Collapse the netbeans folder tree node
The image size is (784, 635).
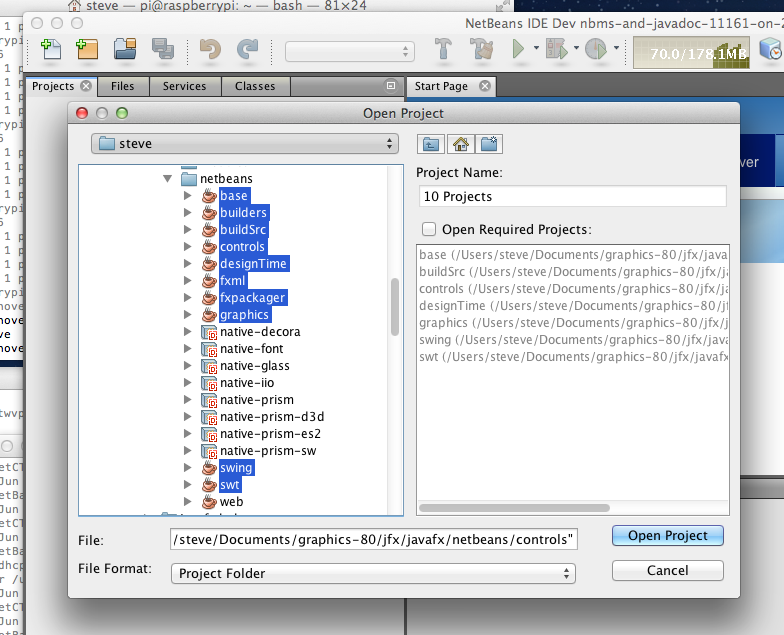tap(167, 179)
